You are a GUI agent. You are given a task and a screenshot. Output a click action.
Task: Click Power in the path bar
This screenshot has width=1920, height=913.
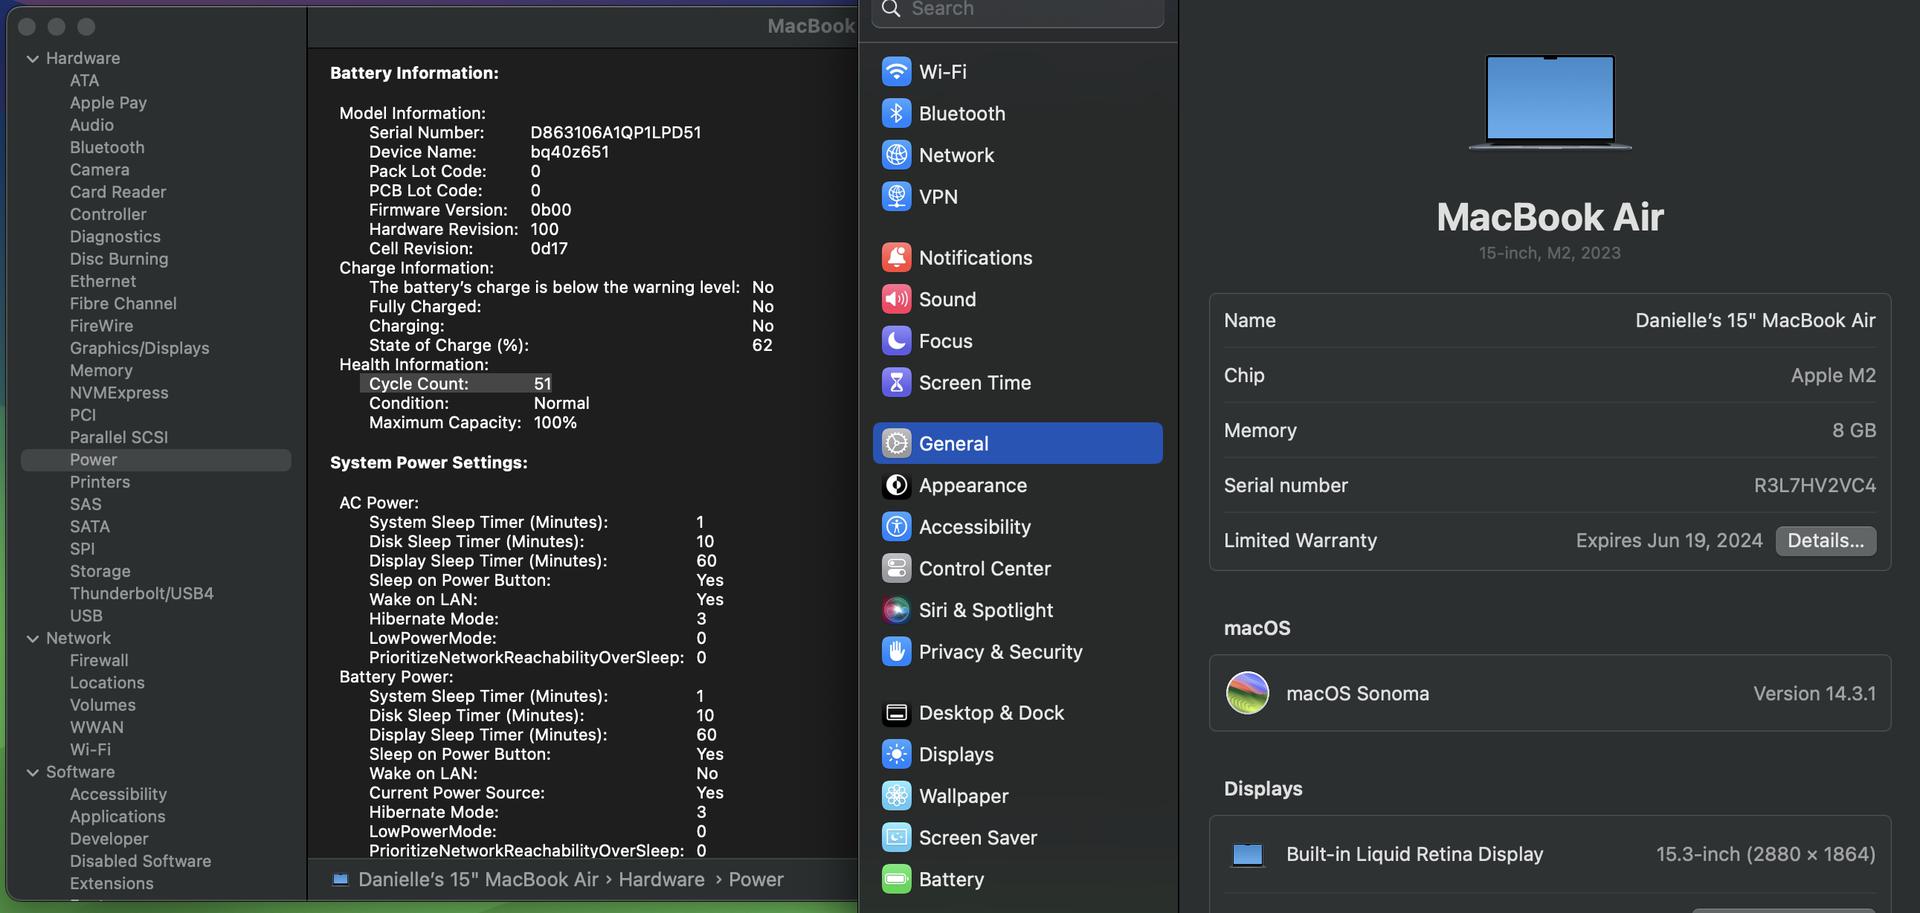[756, 880]
